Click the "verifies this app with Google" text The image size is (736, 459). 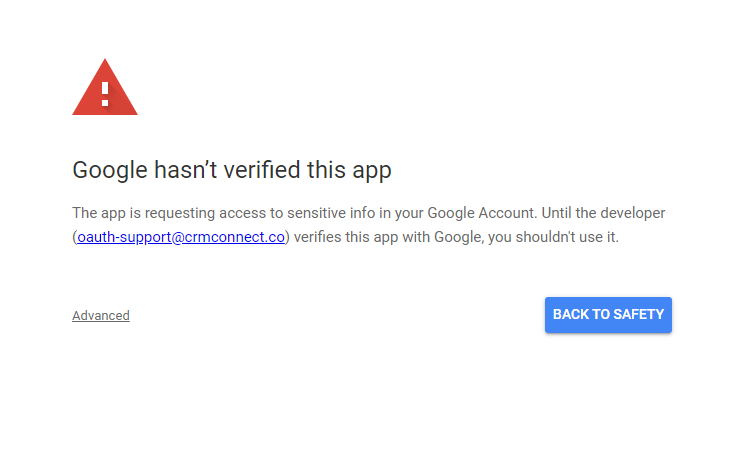[383, 238]
